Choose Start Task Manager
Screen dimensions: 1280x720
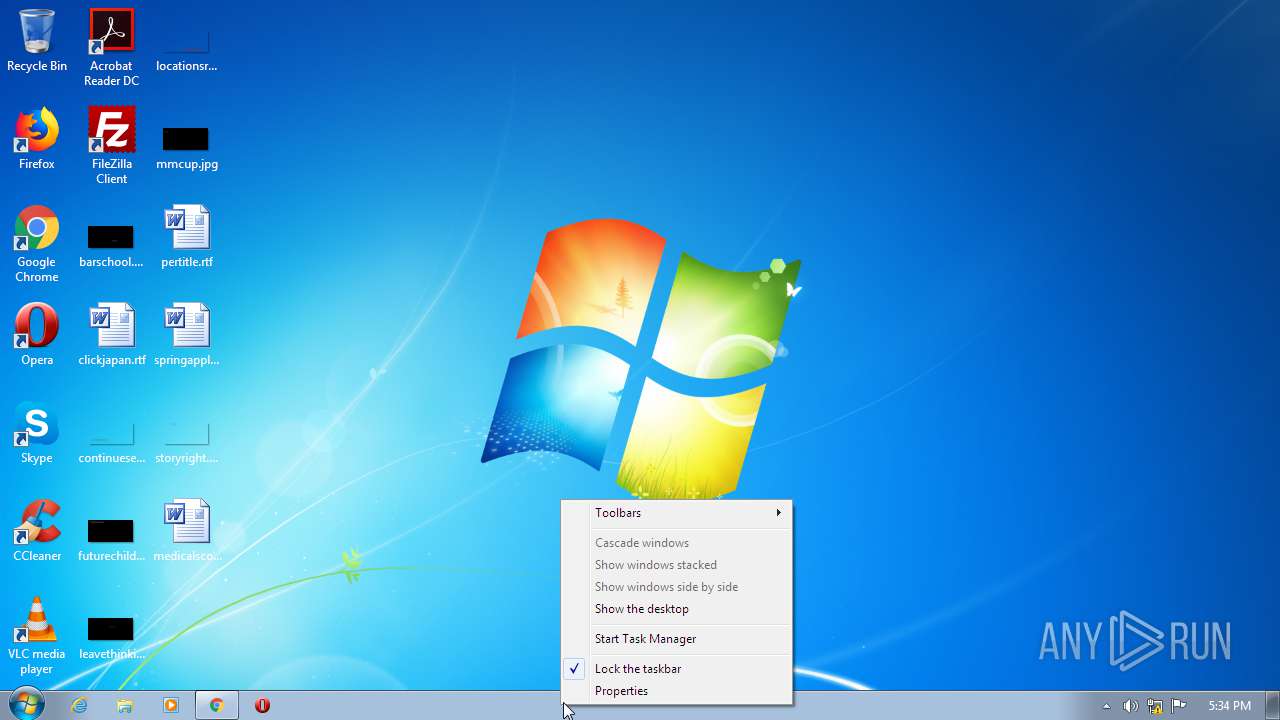click(677, 639)
